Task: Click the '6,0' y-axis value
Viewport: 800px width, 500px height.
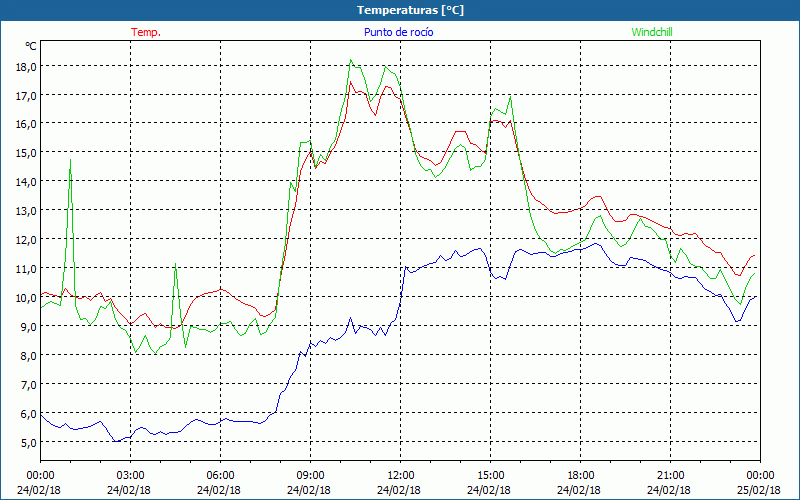Action: click(x=29, y=414)
